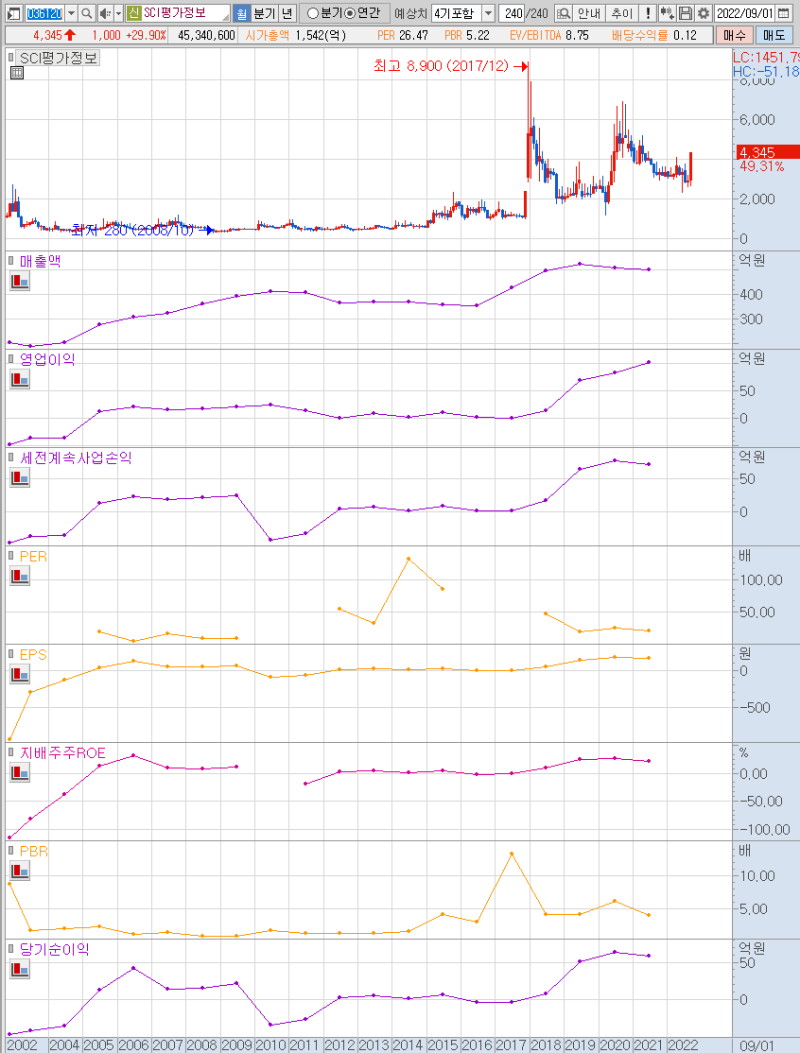
Task: Click the exclamation mark notice icon
Action: [647, 13]
